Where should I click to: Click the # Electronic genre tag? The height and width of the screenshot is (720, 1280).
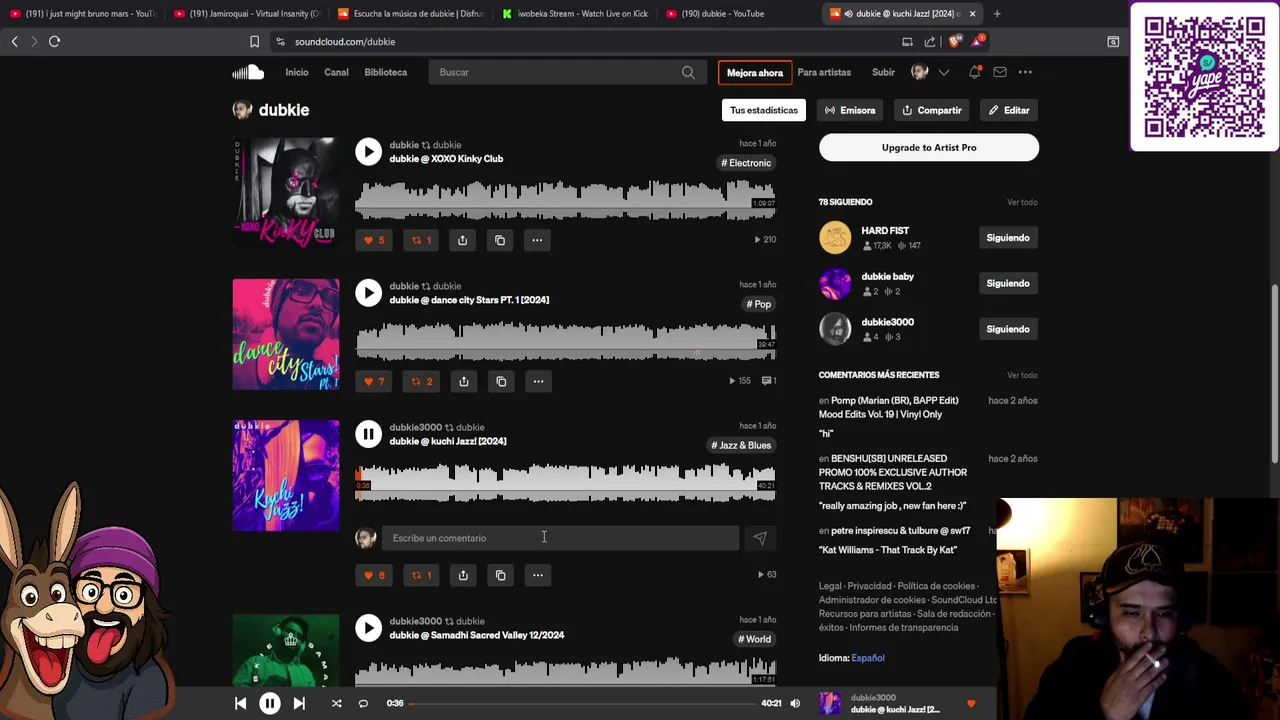pyautogui.click(x=746, y=163)
